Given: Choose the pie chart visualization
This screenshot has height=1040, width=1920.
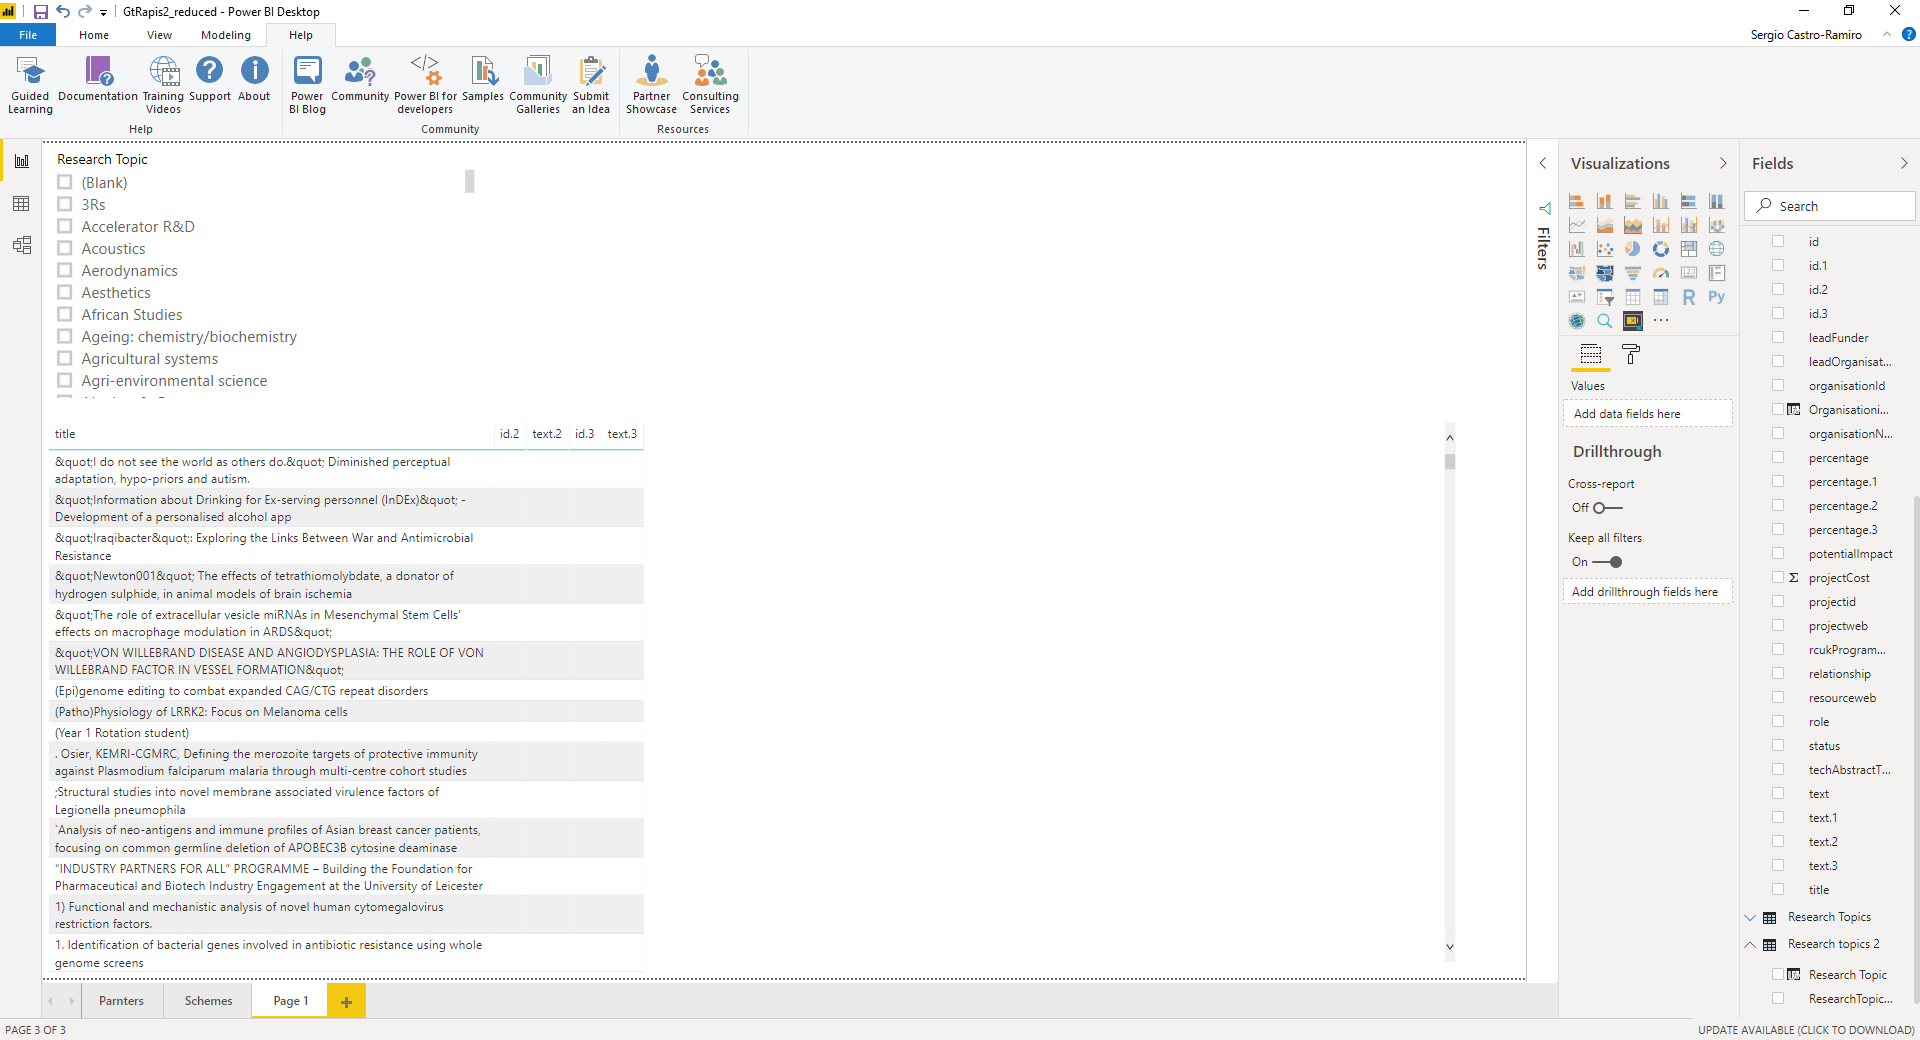Looking at the screenshot, I should (1633, 249).
